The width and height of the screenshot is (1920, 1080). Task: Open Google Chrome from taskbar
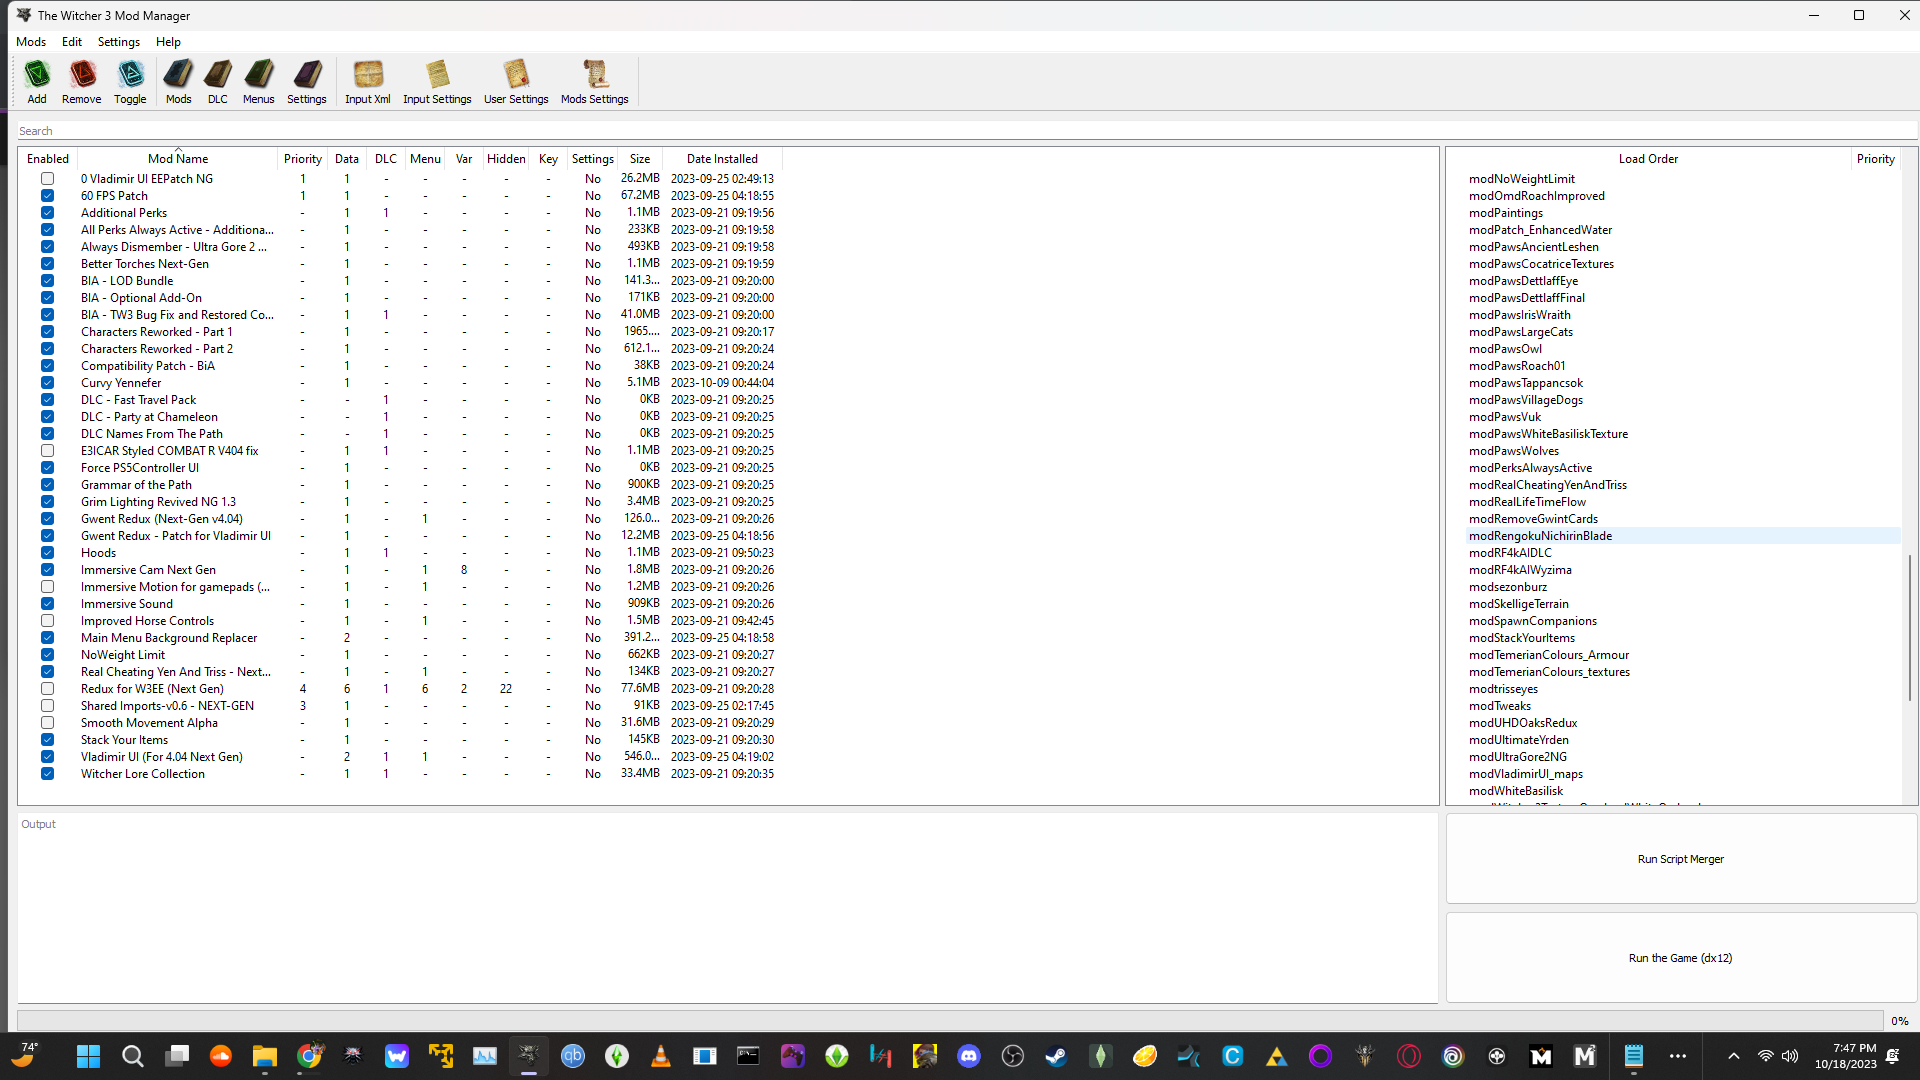pyautogui.click(x=310, y=1056)
